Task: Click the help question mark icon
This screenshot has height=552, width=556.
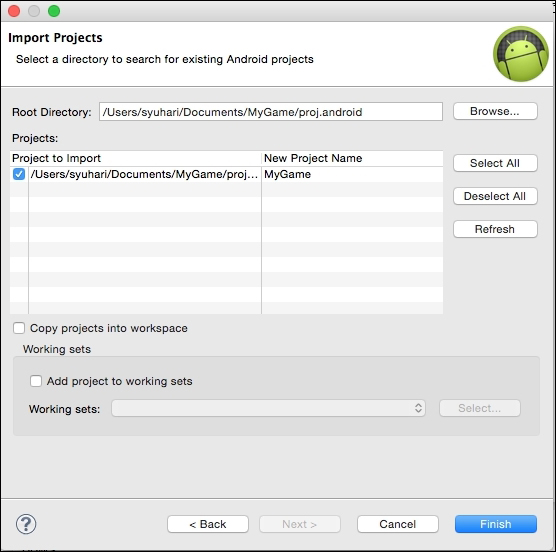Action: [x=26, y=524]
